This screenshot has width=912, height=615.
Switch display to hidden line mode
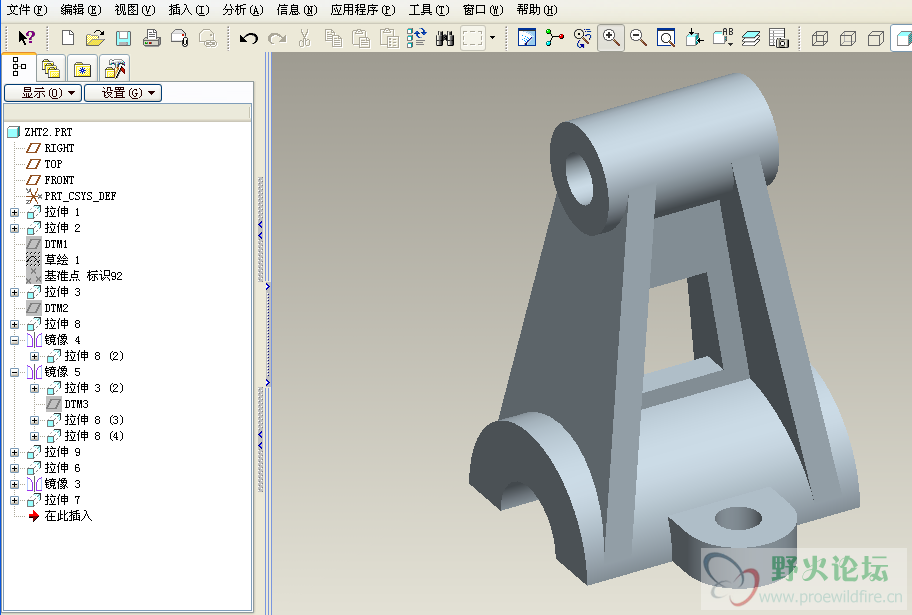(x=848, y=38)
